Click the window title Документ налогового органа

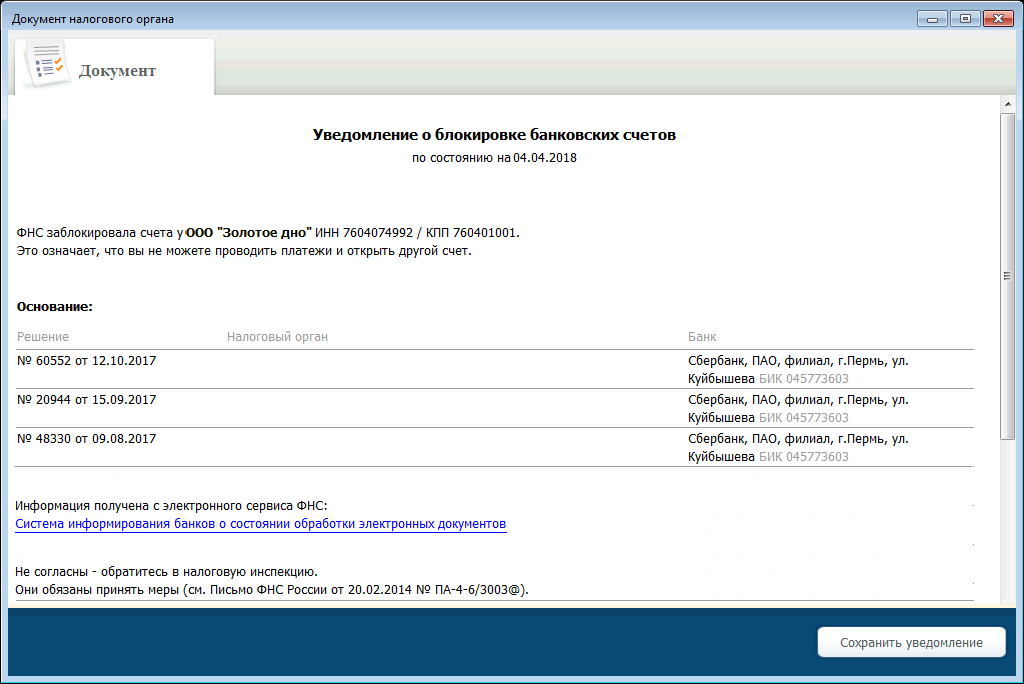(93, 19)
